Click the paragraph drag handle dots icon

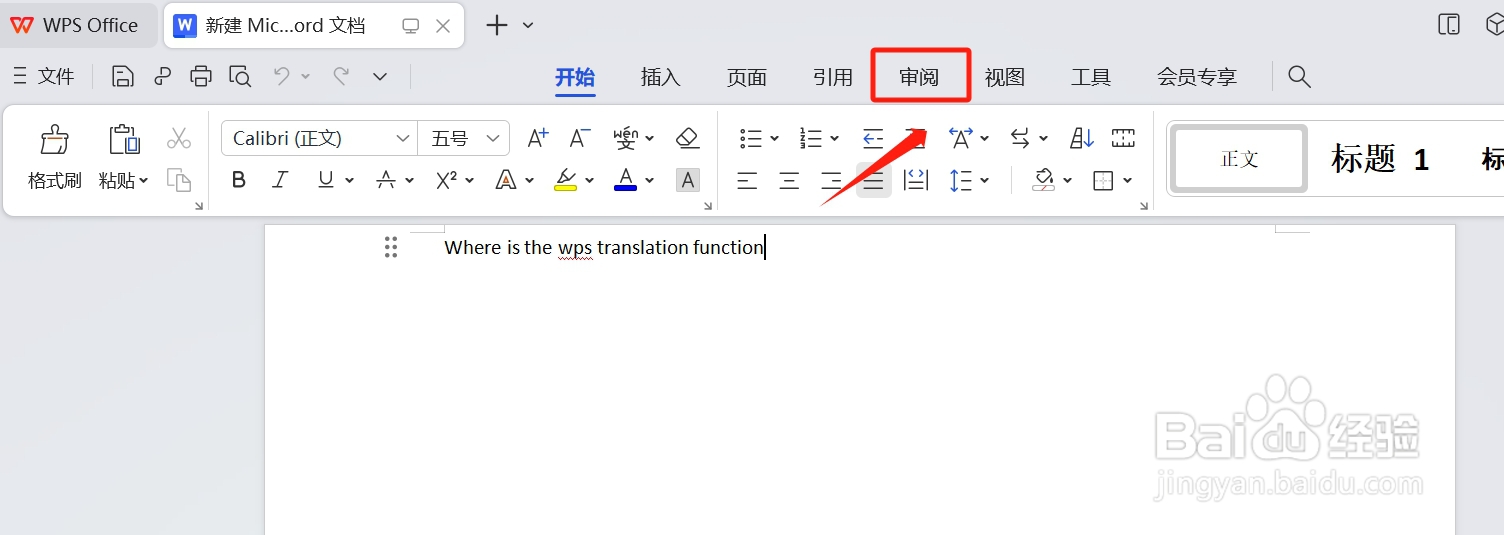(391, 247)
